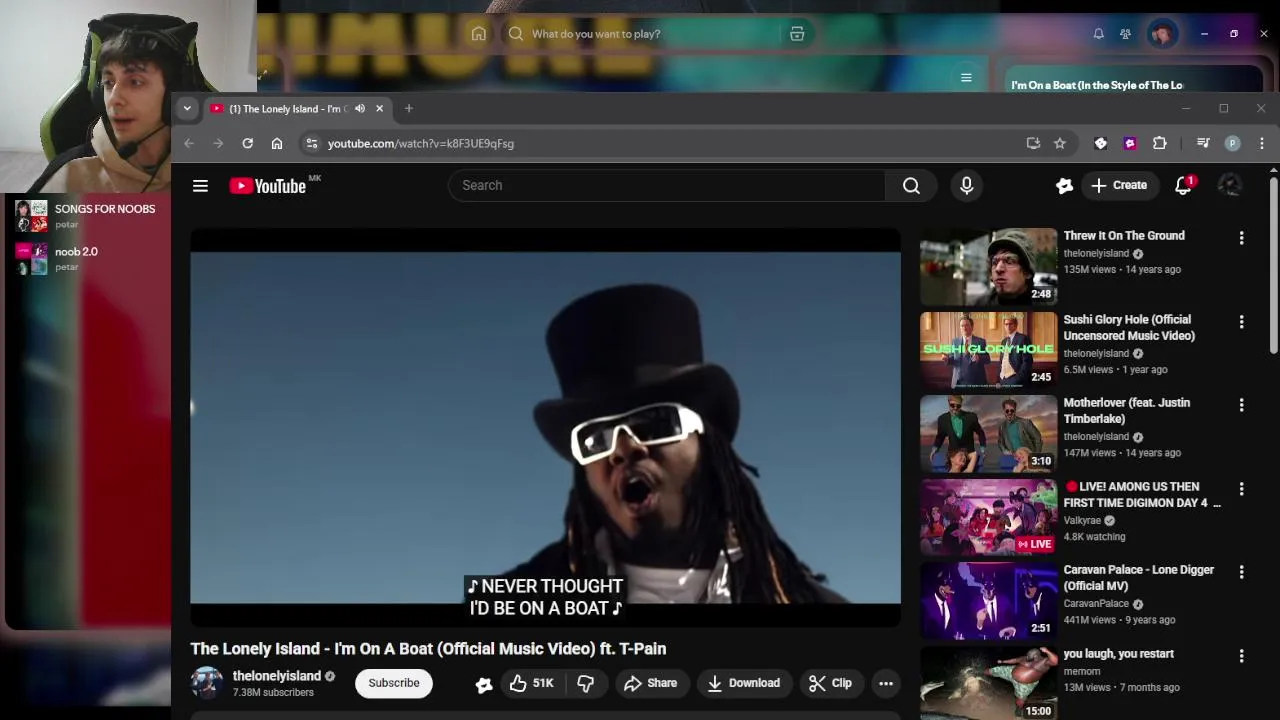Click the sparkle icon left of Create

click(x=1064, y=185)
